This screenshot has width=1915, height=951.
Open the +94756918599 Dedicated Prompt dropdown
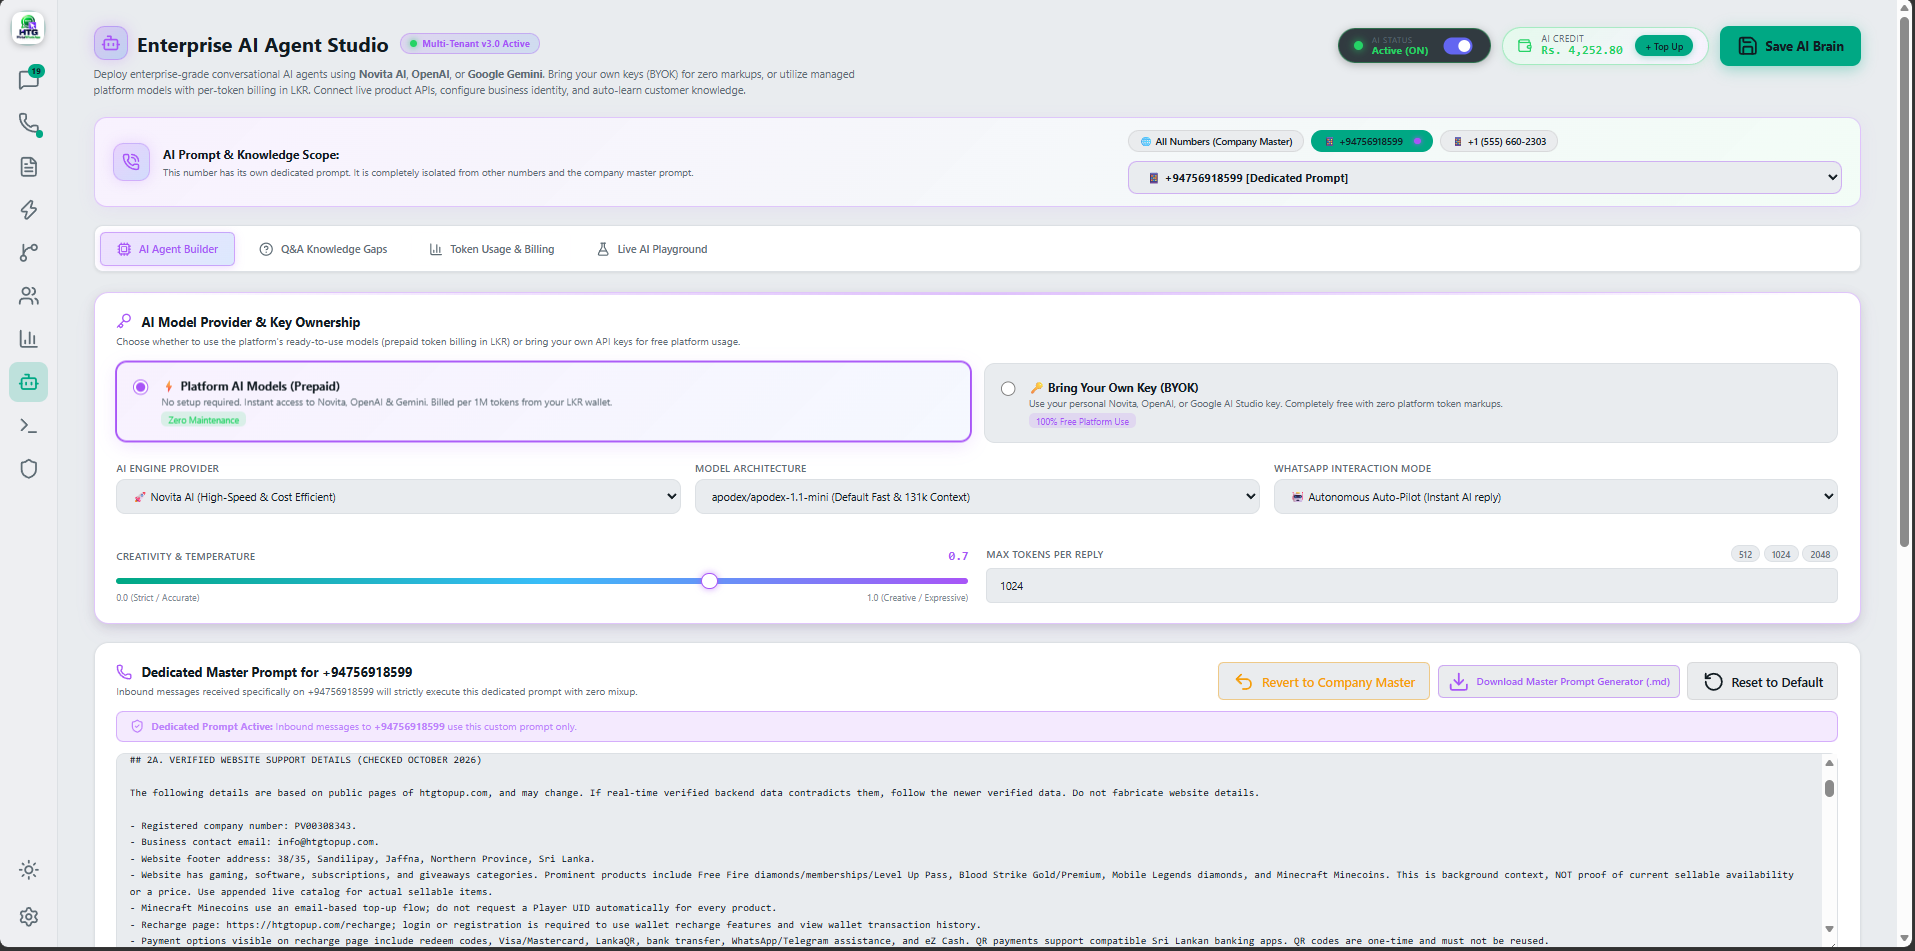(x=1485, y=178)
